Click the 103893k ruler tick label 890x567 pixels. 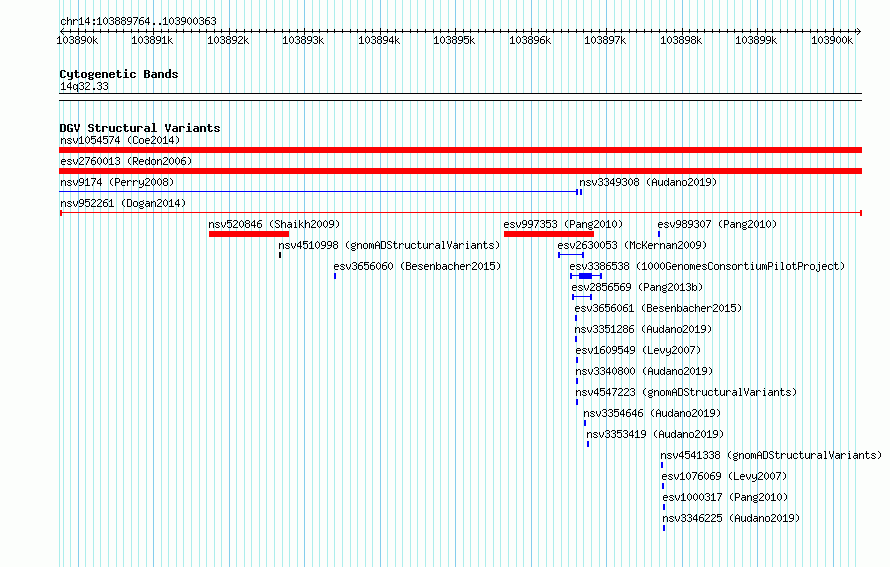pos(303,40)
